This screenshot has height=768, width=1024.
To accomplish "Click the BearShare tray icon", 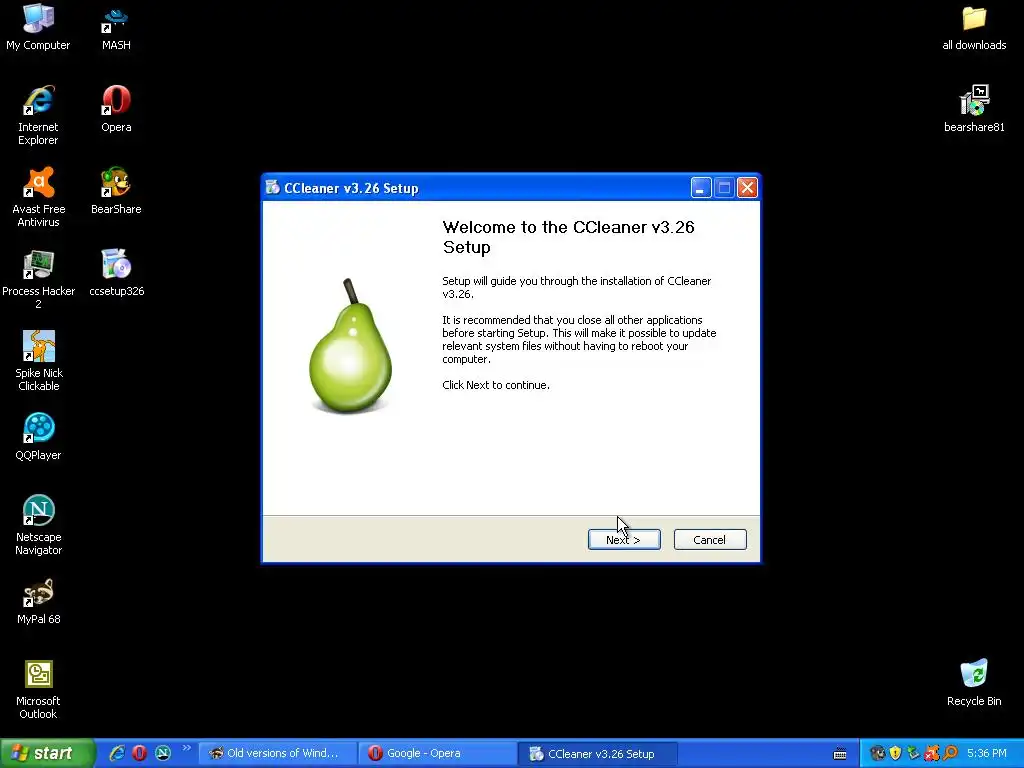I will 878,753.
